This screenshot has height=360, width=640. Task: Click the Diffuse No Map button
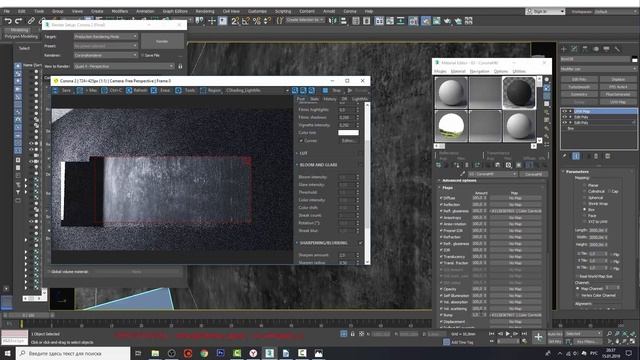click(515, 198)
